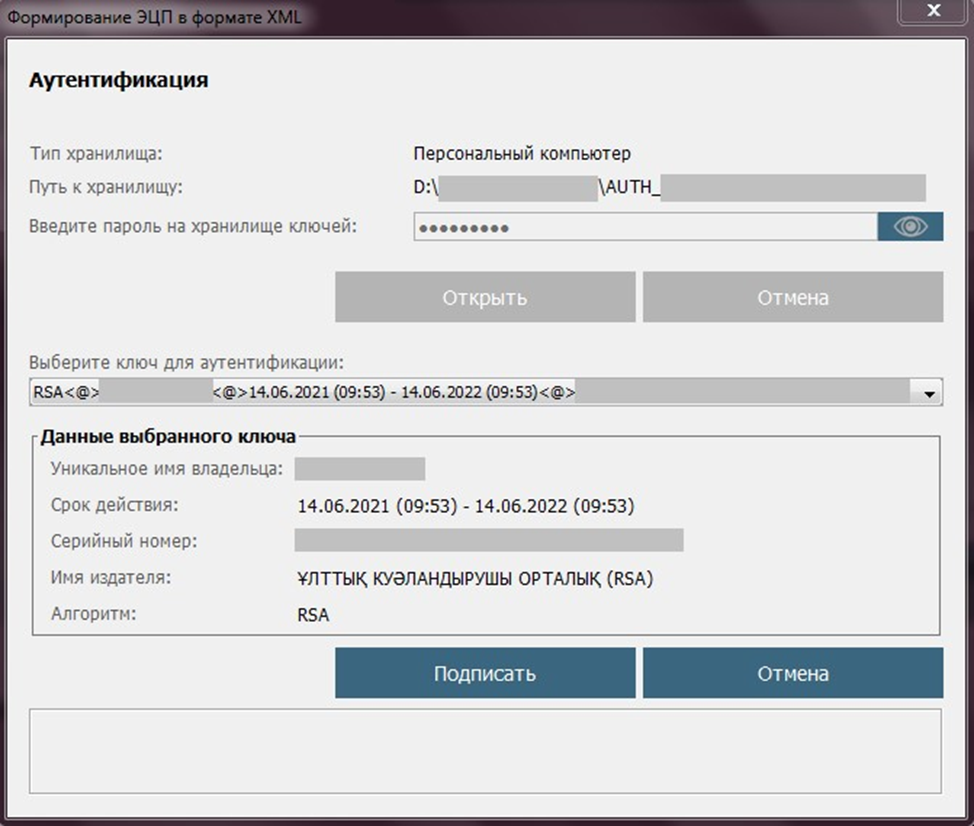Click the redacted serial number value
The height and width of the screenshot is (826, 974).
click(488, 541)
